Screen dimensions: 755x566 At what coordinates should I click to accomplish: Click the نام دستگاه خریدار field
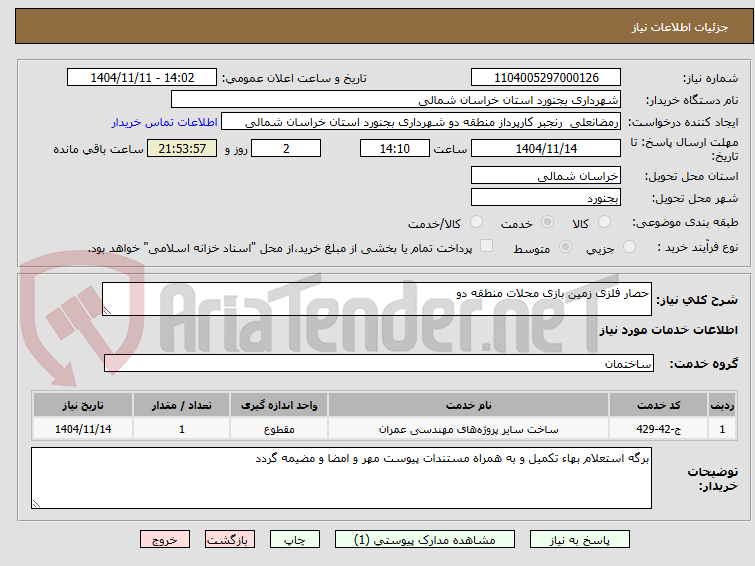[x=396, y=100]
